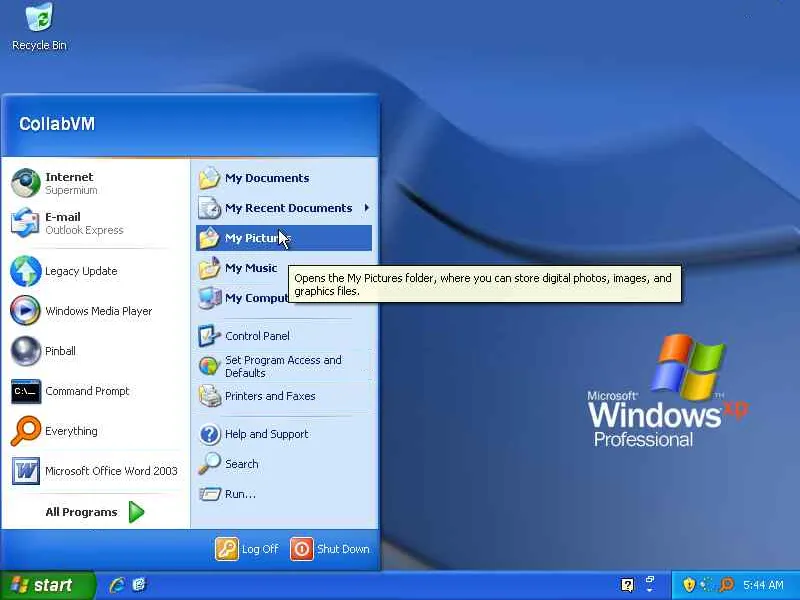Open highlighted My Pictures folder
800x600 pixels.
[x=284, y=238]
